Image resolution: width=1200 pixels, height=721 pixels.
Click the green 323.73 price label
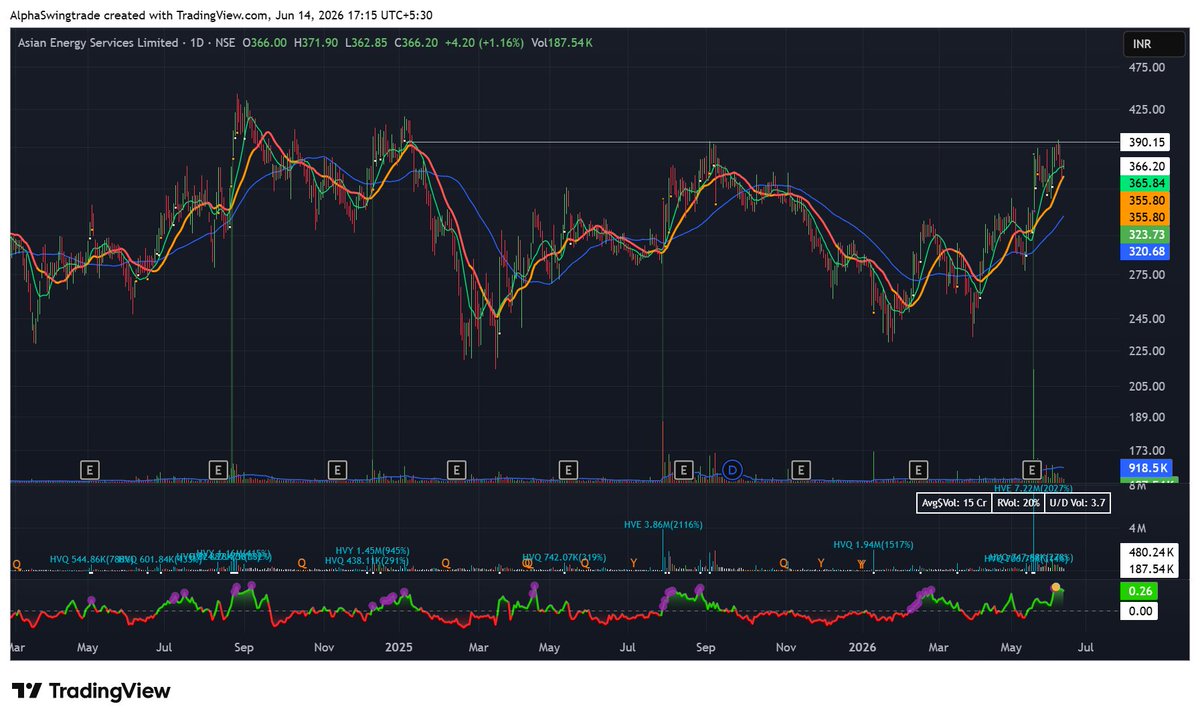tap(1146, 236)
